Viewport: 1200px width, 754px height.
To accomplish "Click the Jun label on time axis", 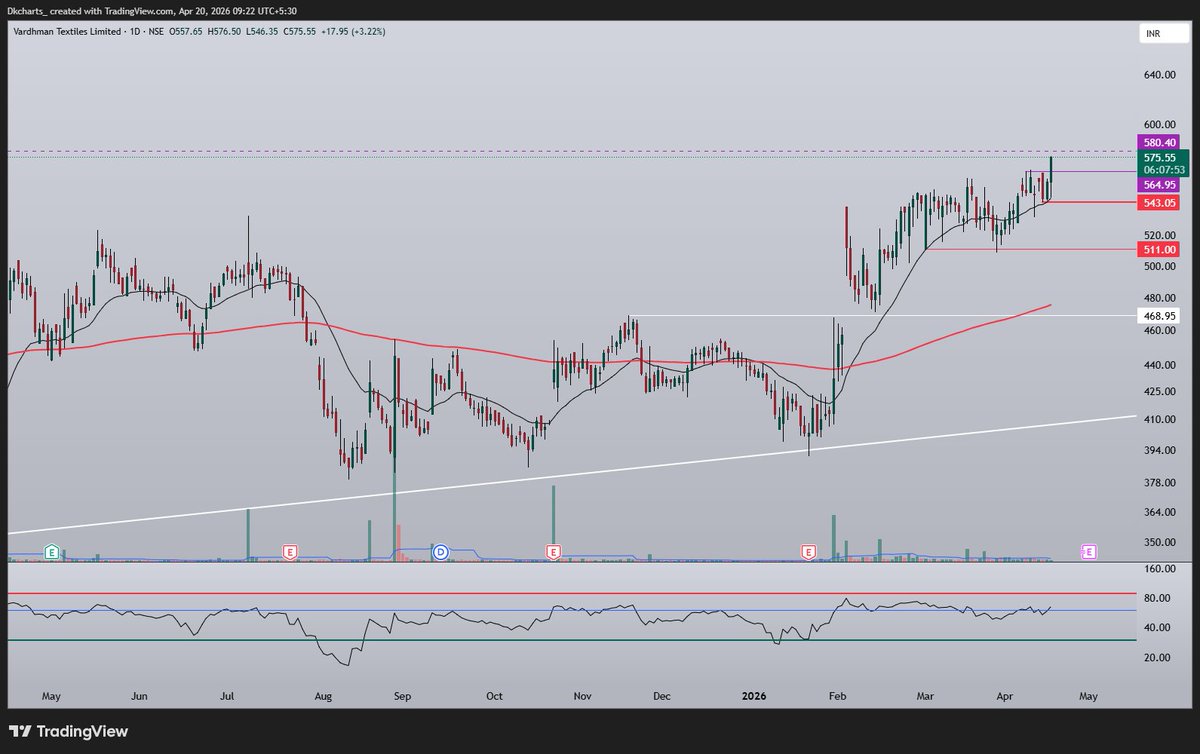I will coord(140,694).
